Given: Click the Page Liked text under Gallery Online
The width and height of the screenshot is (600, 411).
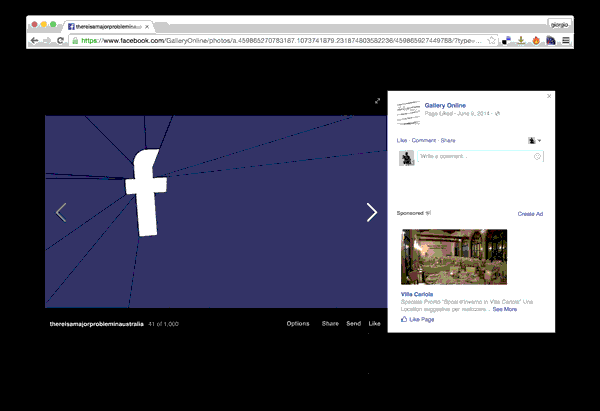Looking at the screenshot, I should tap(439, 114).
